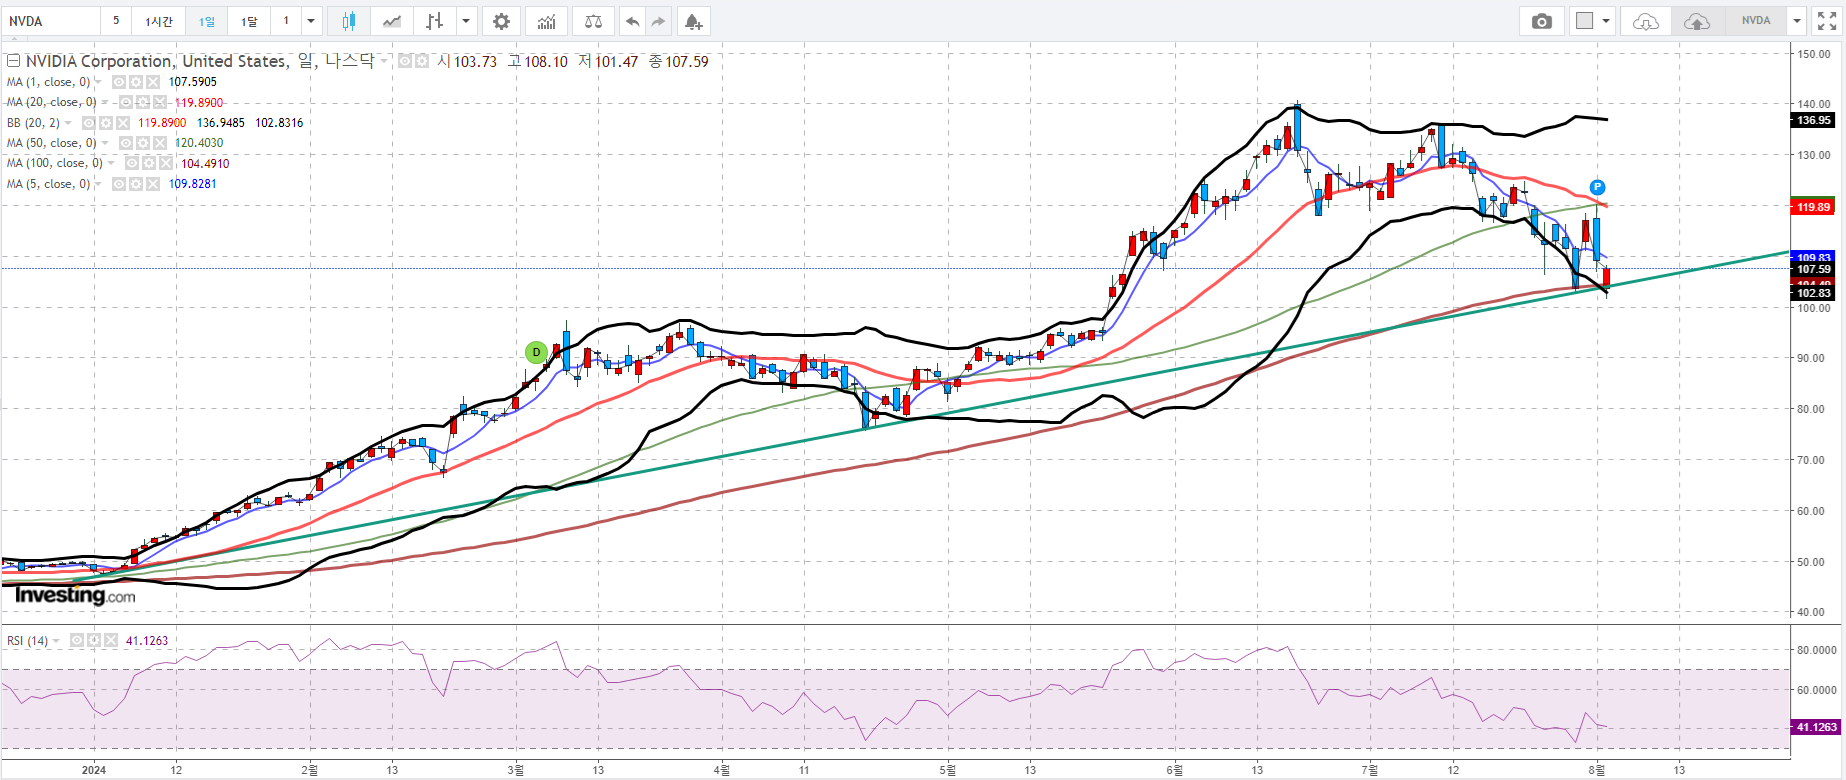Open settings gear for RSI (14)

[x=94, y=640]
